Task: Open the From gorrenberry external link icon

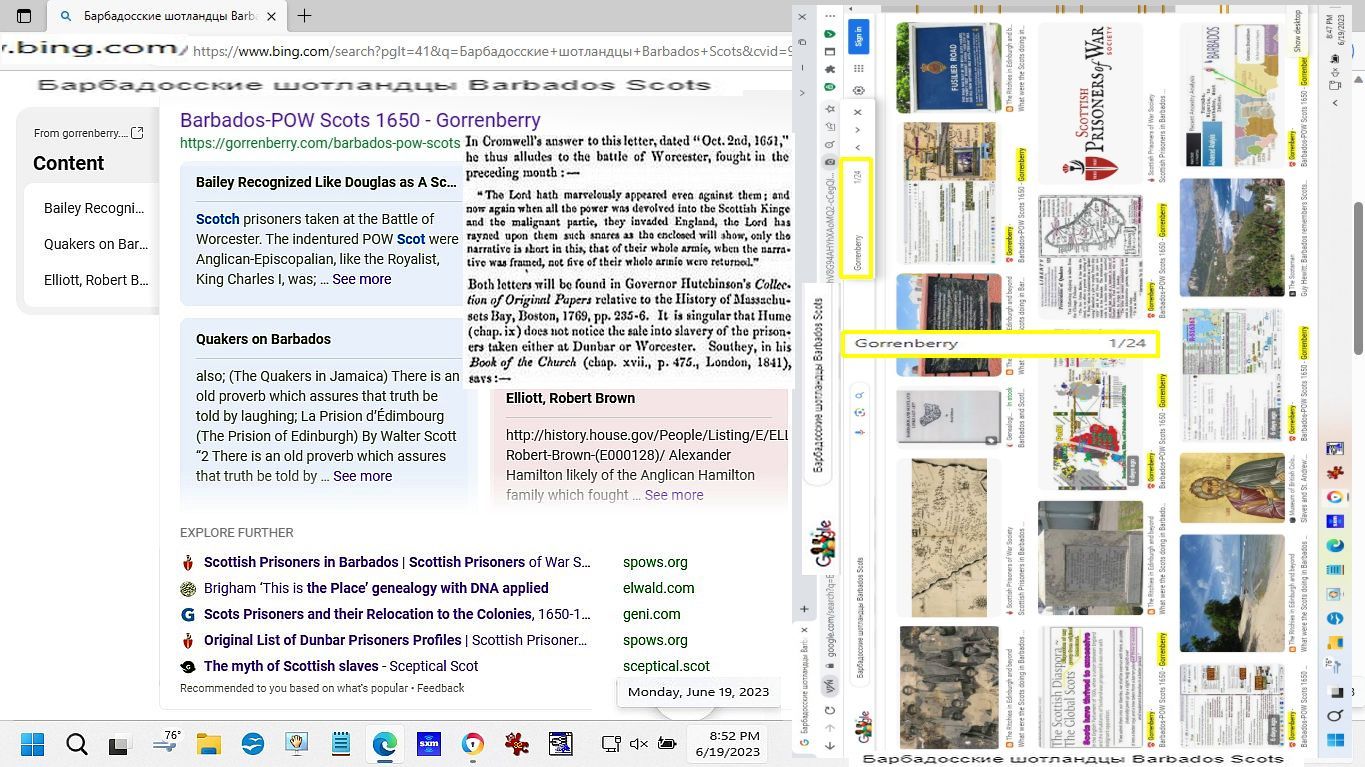Action: 138,133
